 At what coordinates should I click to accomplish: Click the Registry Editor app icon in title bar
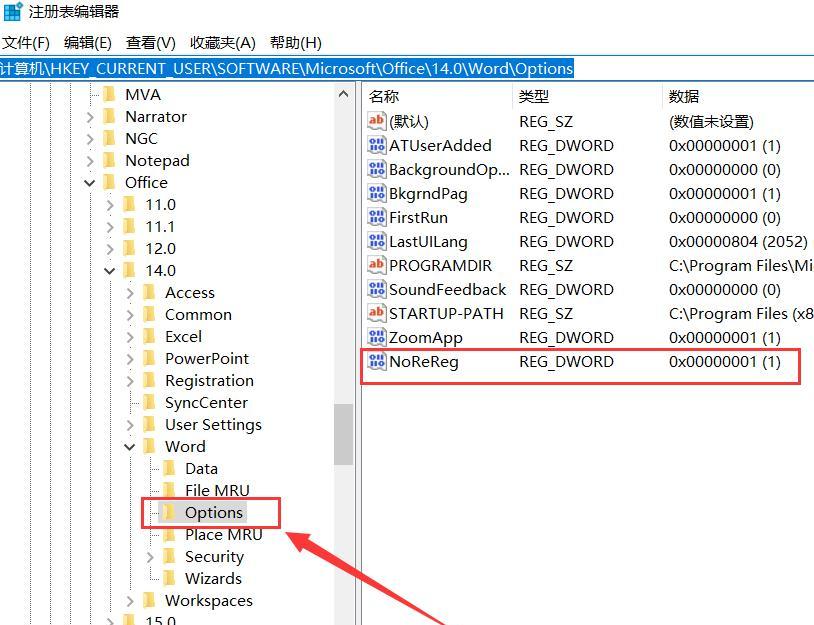click(12, 11)
